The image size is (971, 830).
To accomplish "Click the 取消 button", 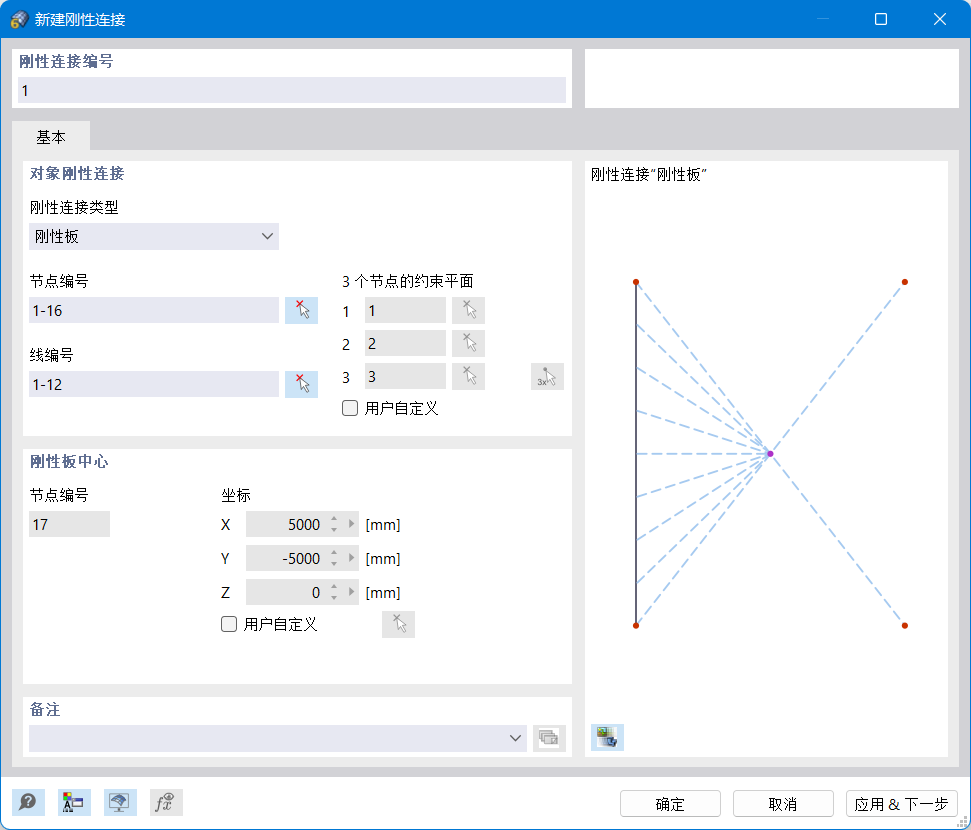I will [783, 804].
